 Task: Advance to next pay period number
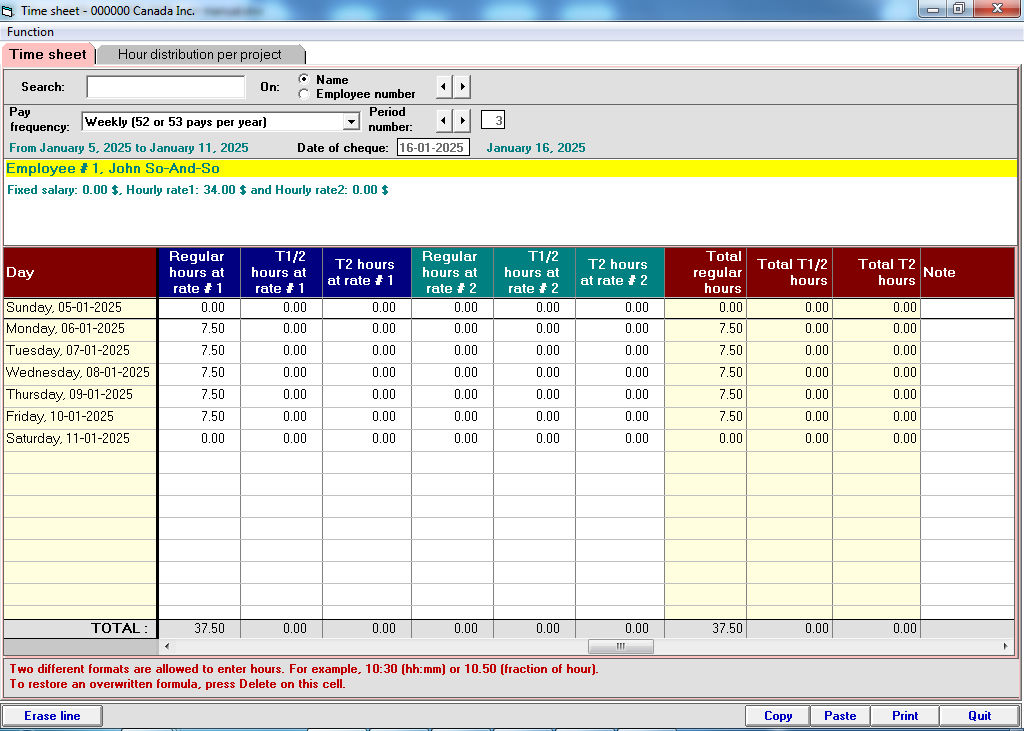tap(462, 121)
